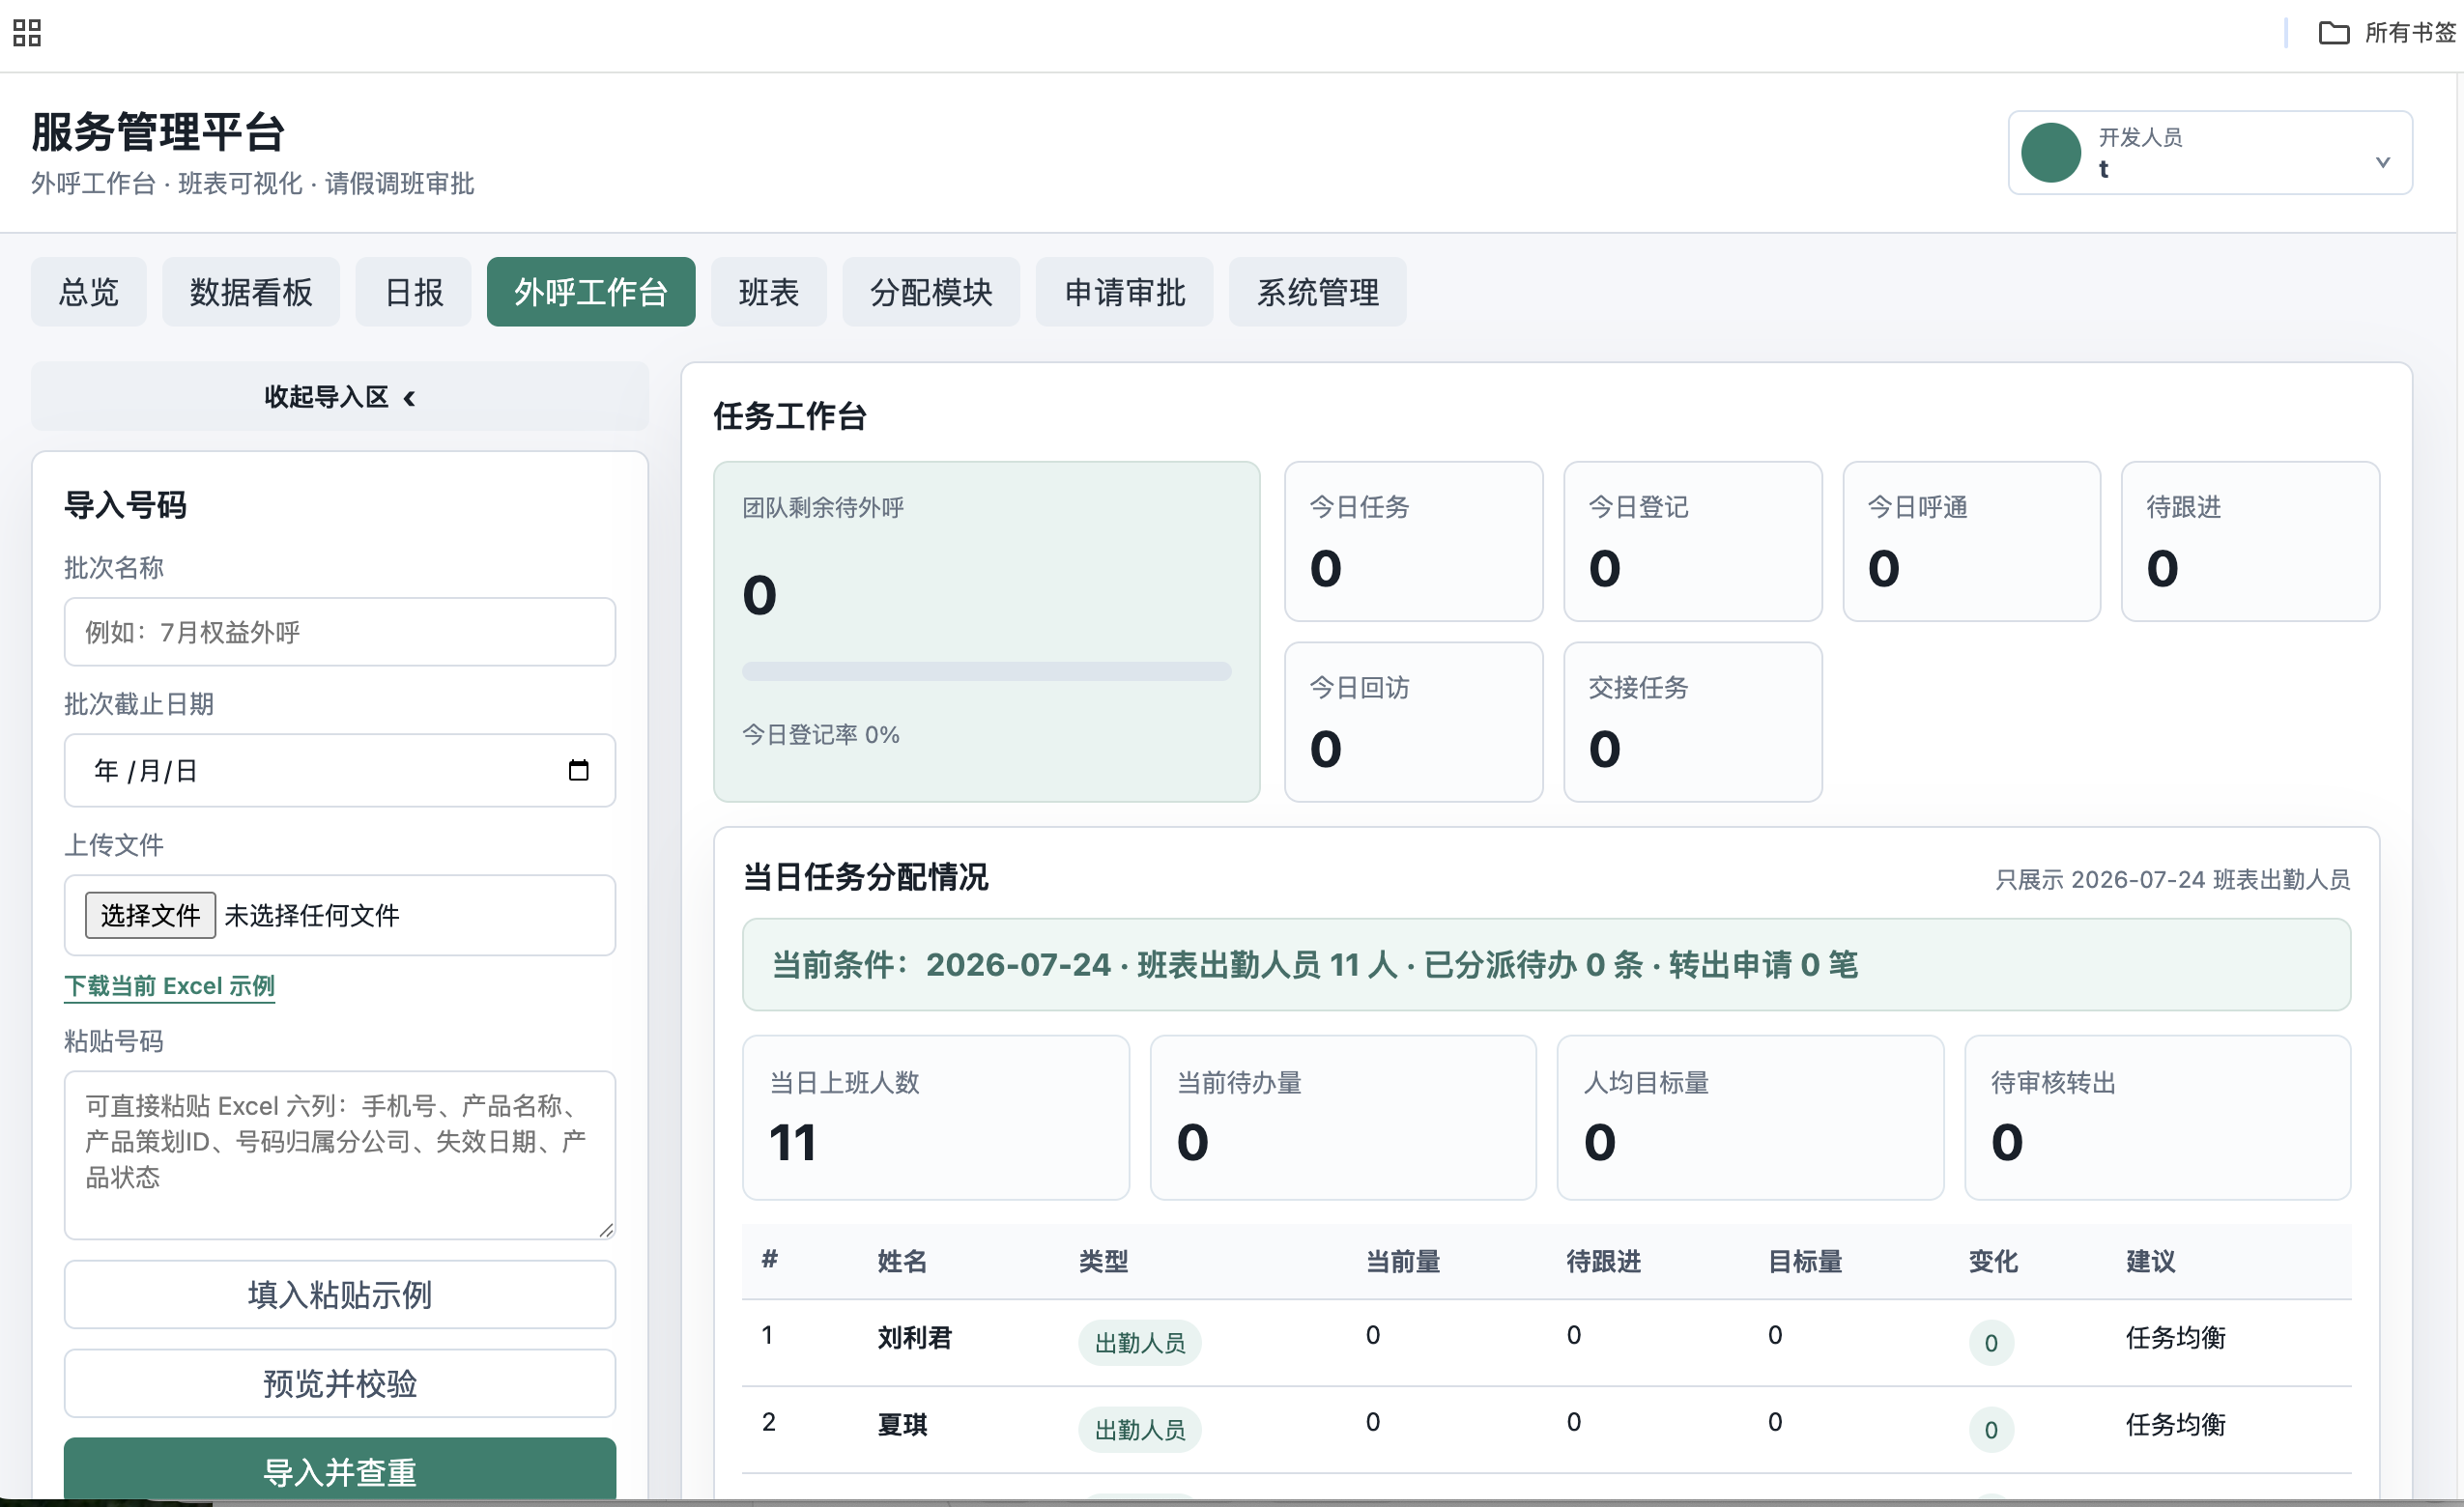The width and height of the screenshot is (2464, 1507).
Task: Click the 目标量 column header
Action: pyautogui.click(x=1805, y=1261)
